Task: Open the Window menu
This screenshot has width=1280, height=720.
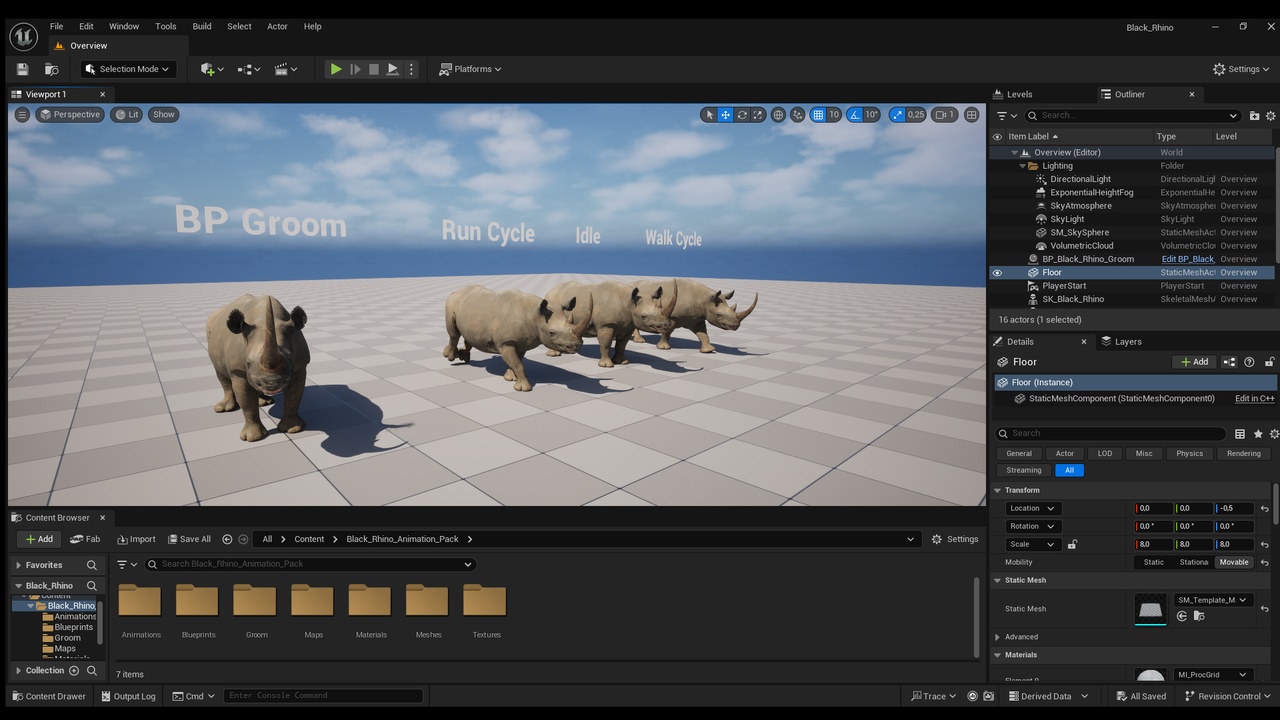Action: click(x=124, y=26)
